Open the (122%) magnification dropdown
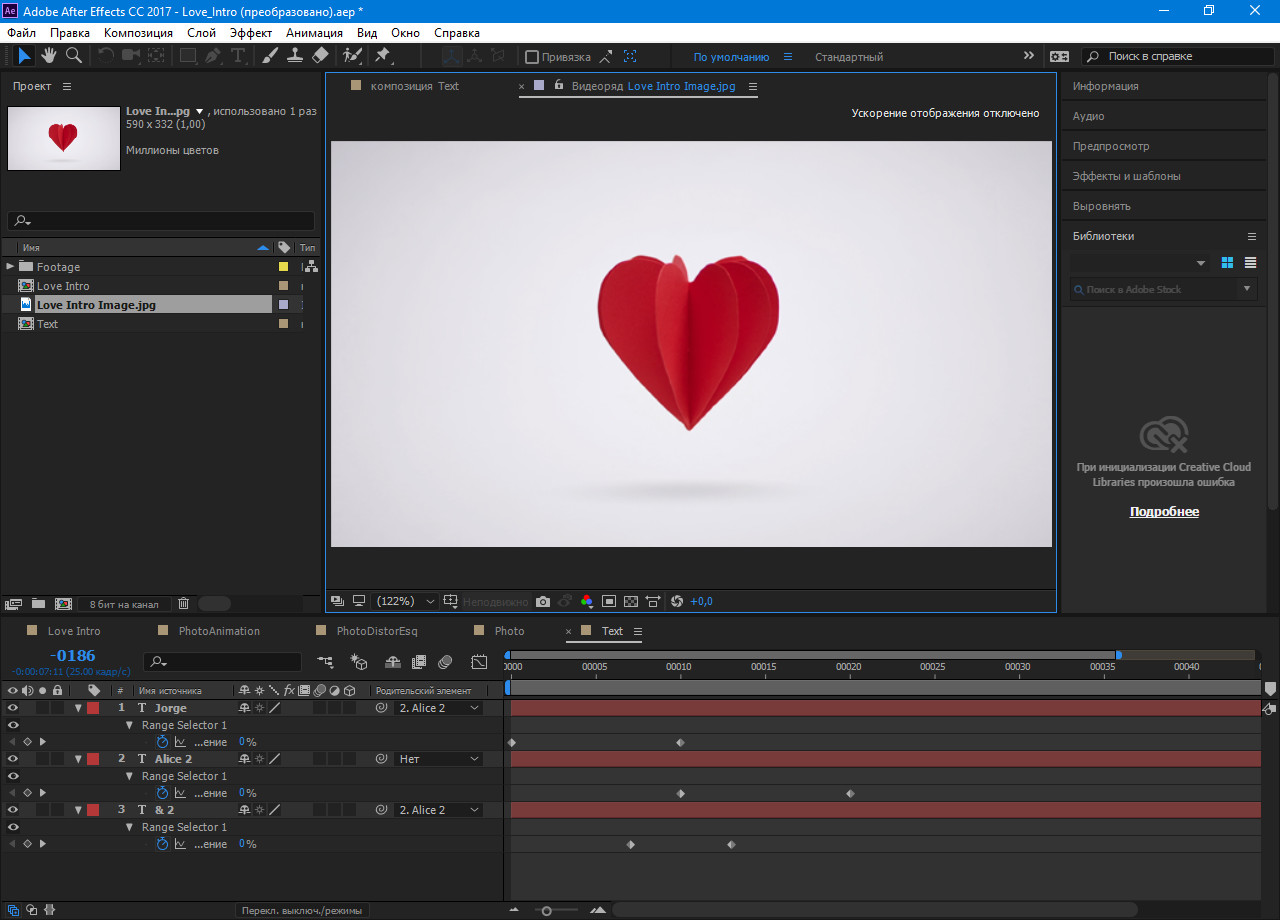The height and width of the screenshot is (920, 1280). pos(406,601)
